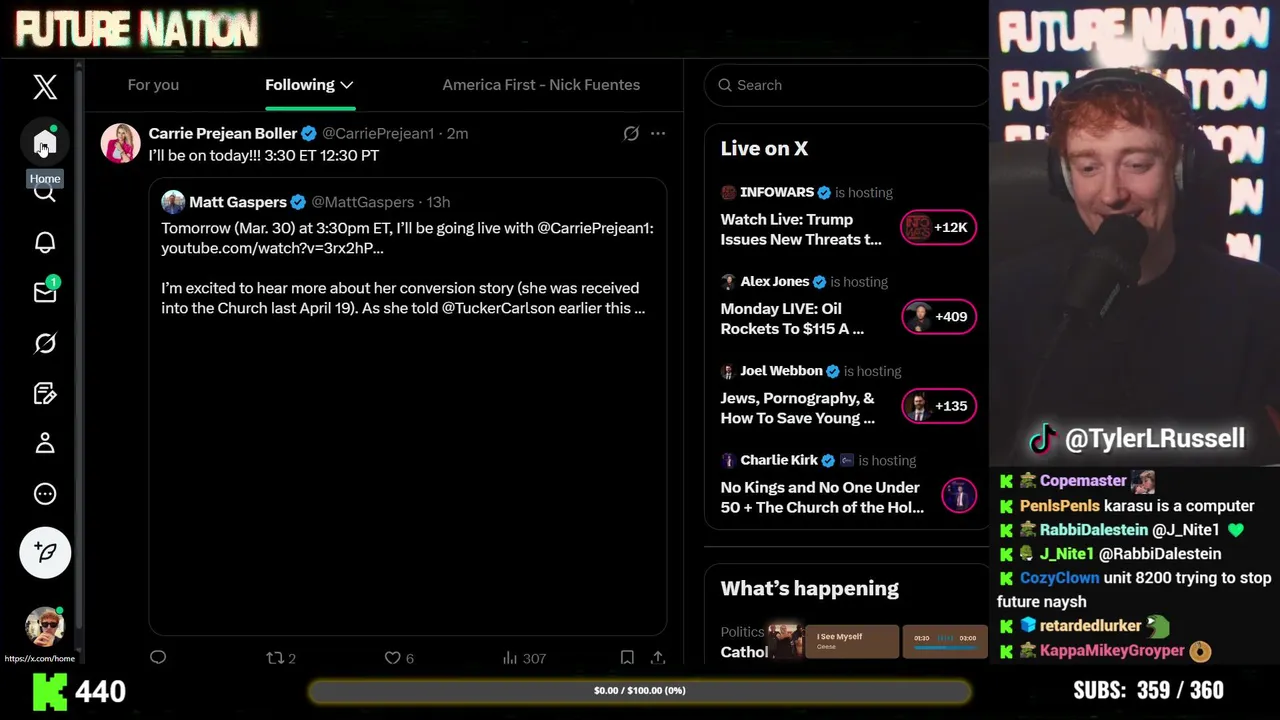Bookmark Carrie Prejean Boller's post
Screen dimensions: 1280x720
(x=627, y=657)
